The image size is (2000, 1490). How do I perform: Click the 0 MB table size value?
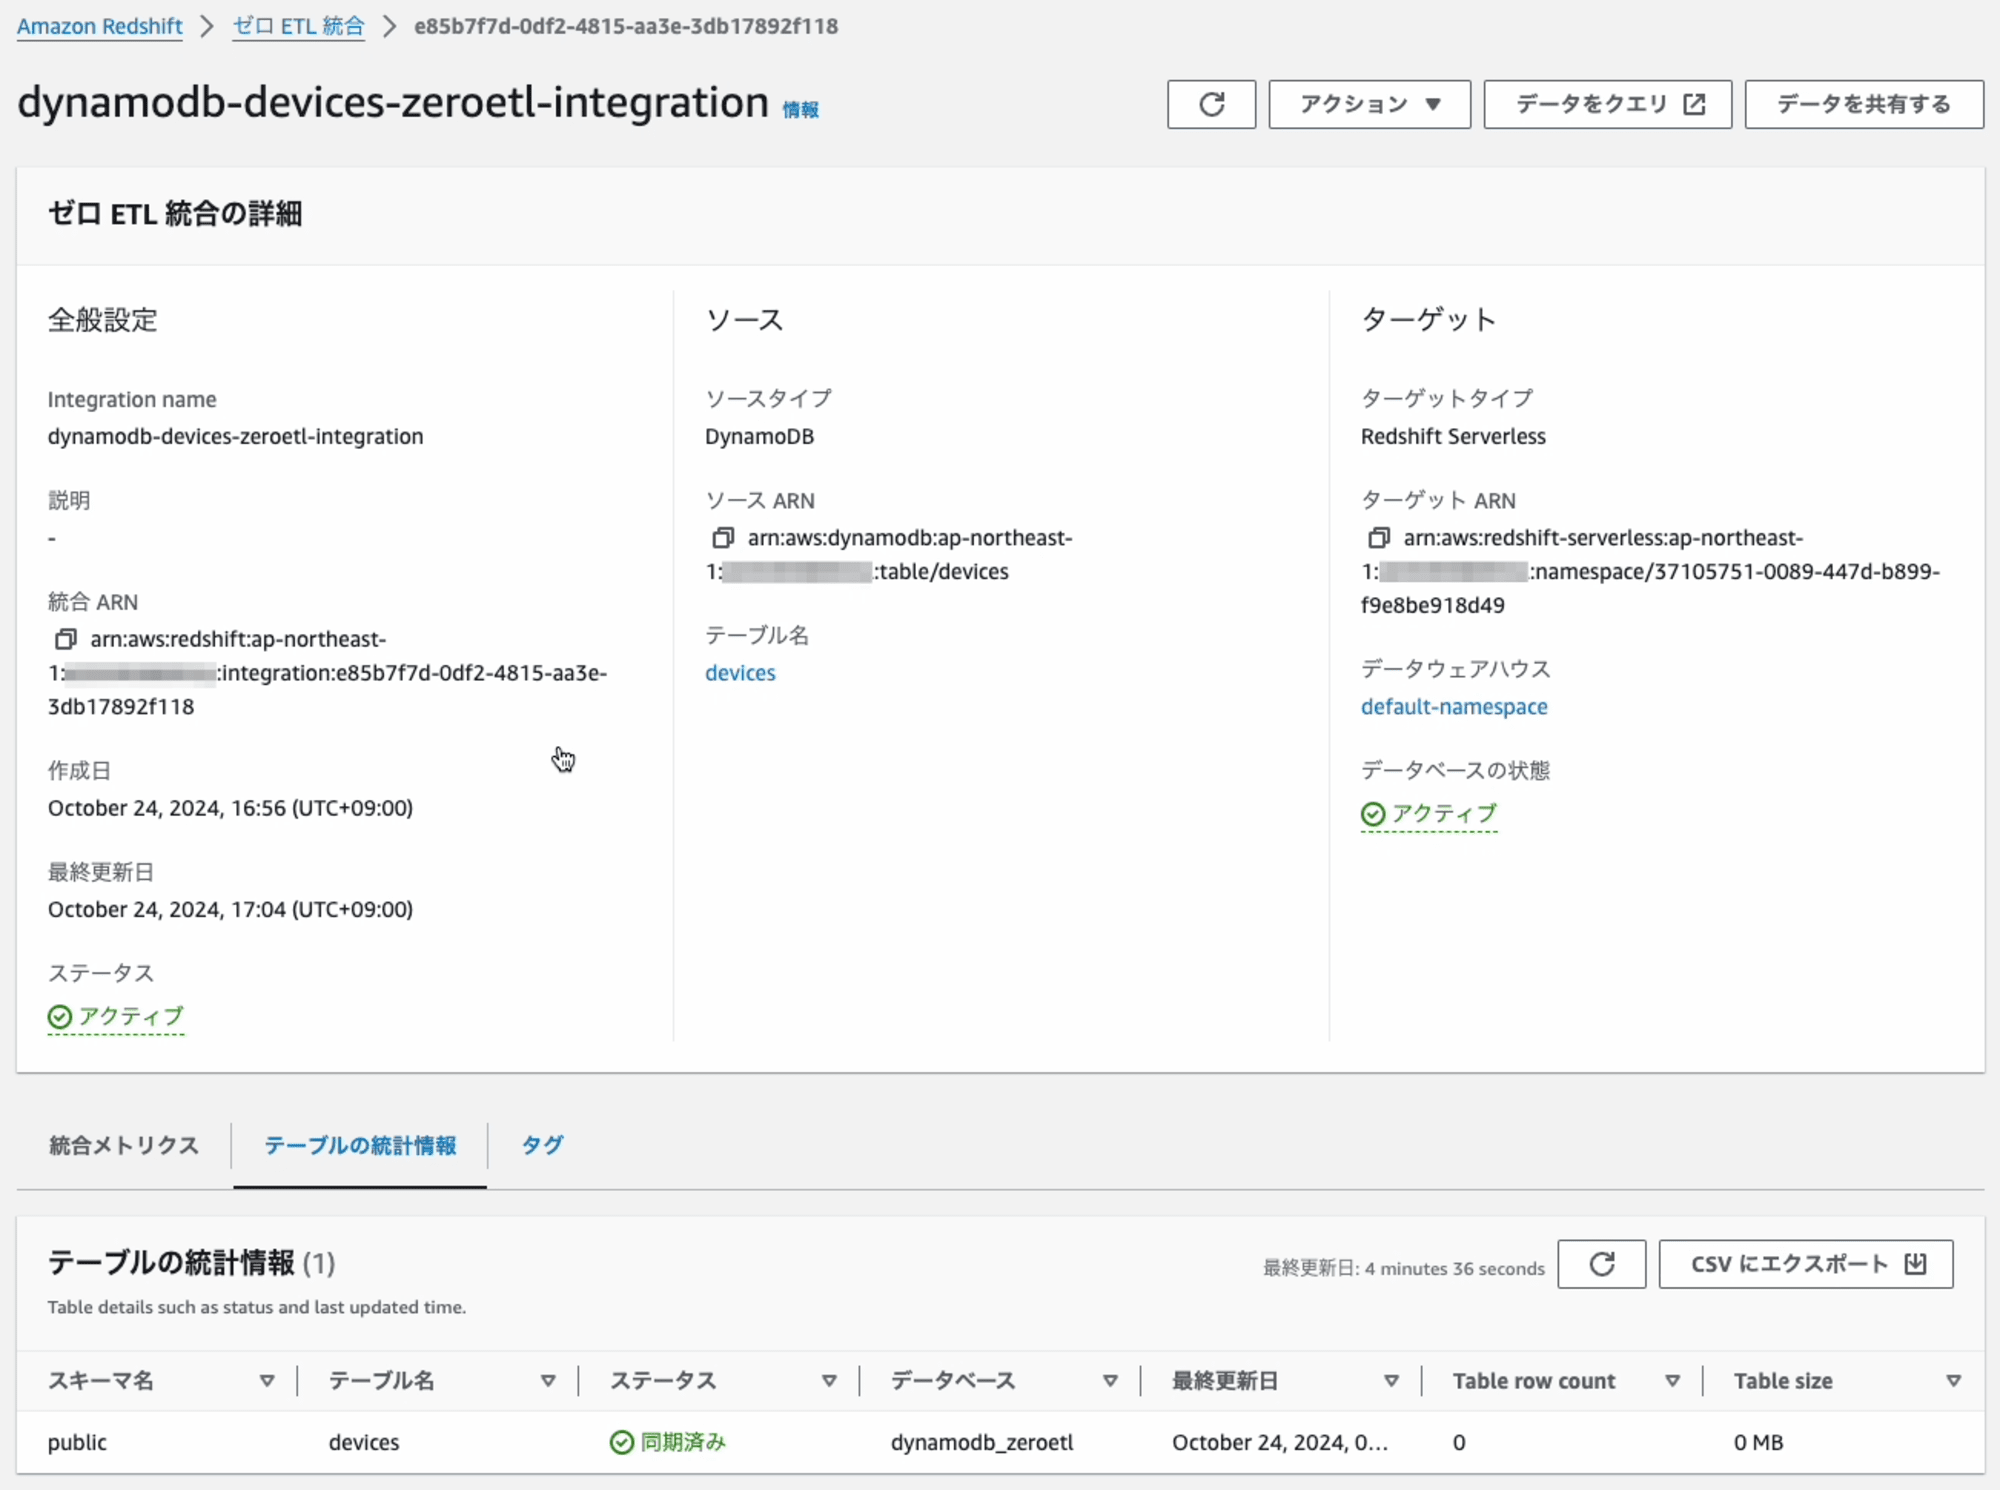pos(1759,1442)
